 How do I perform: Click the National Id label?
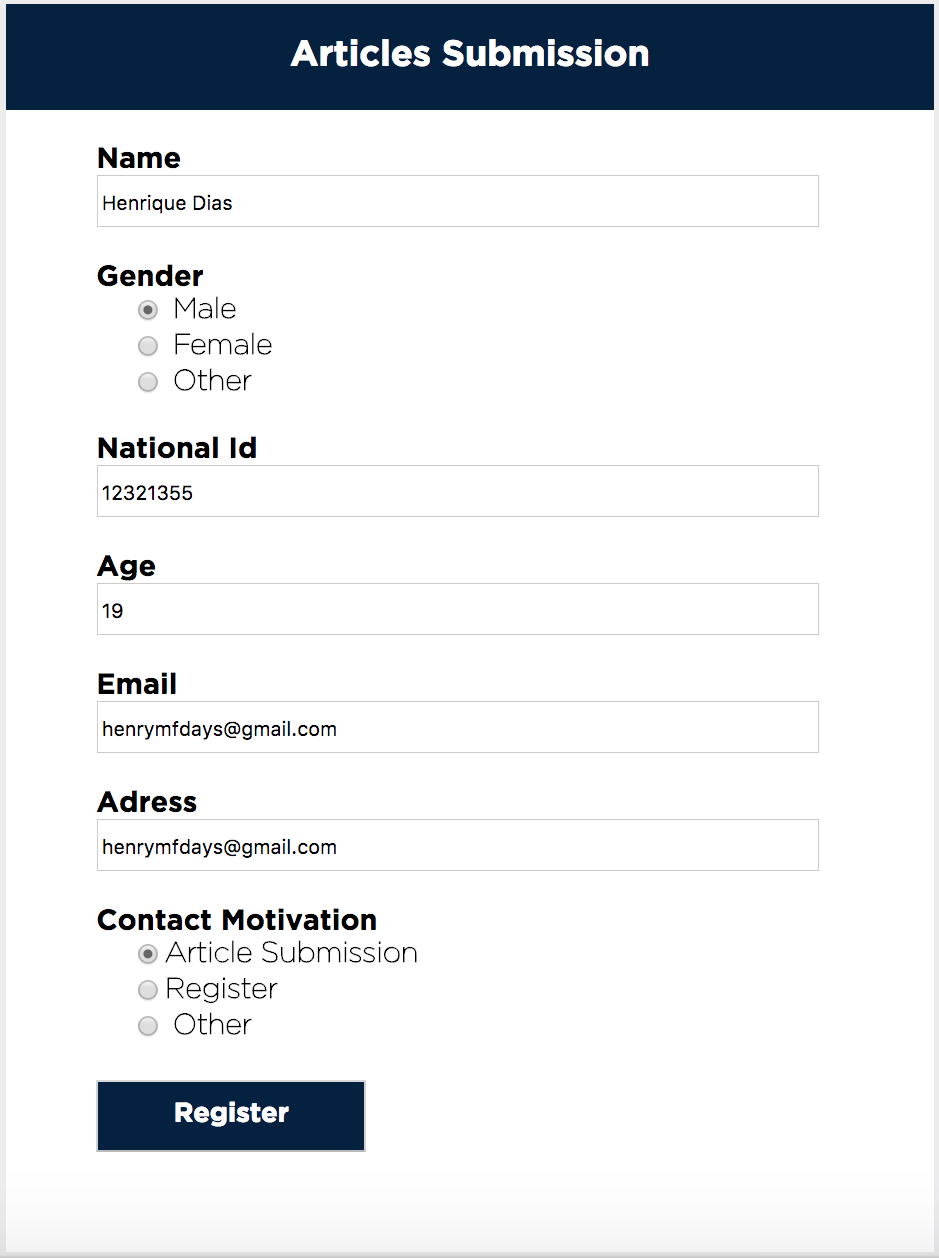177,448
